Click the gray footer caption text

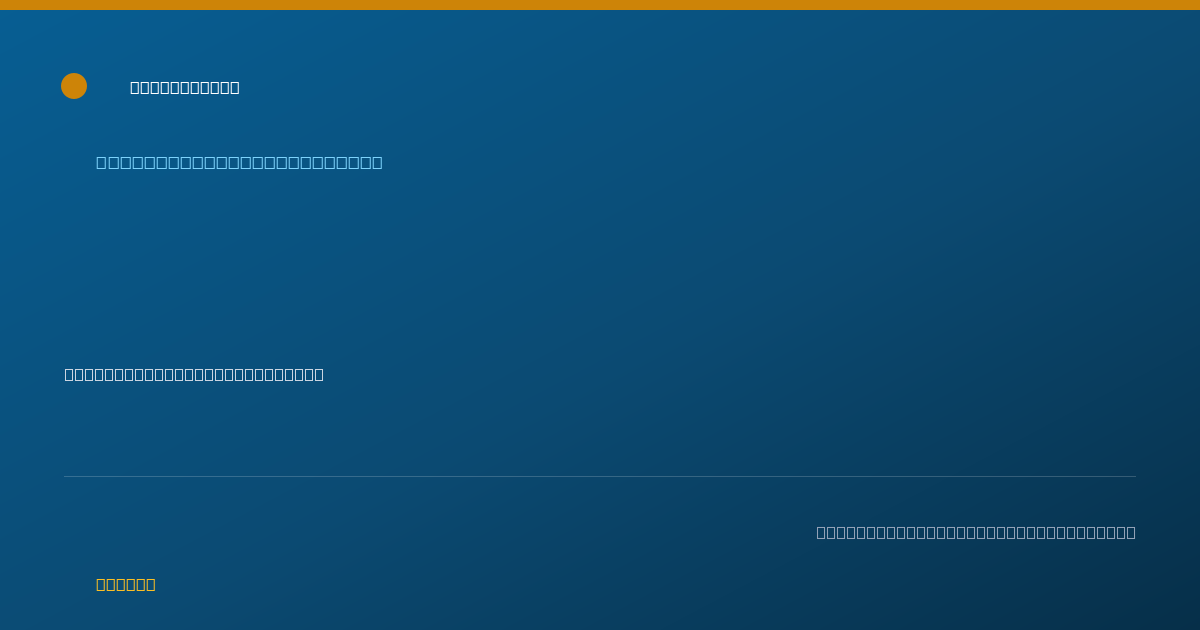click(x=976, y=532)
